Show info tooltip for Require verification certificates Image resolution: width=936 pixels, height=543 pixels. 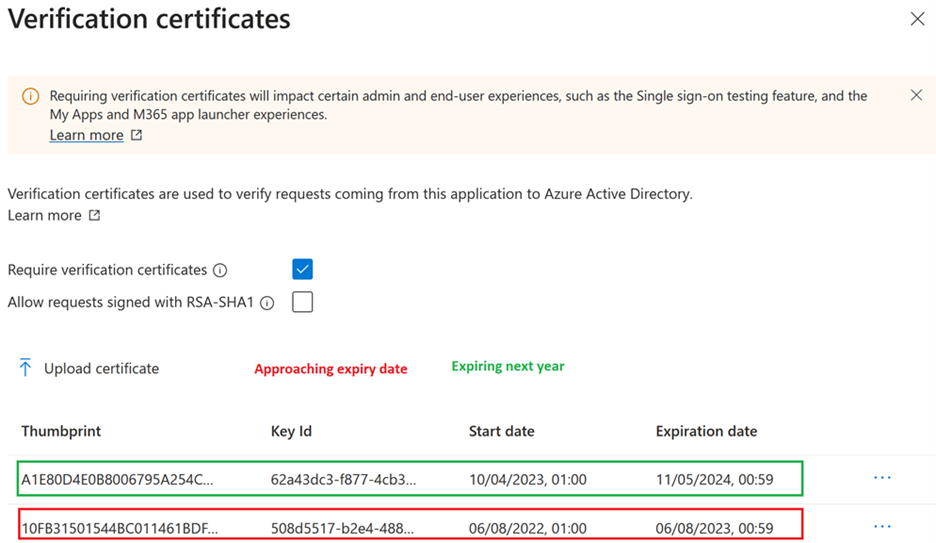pos(220,270)
